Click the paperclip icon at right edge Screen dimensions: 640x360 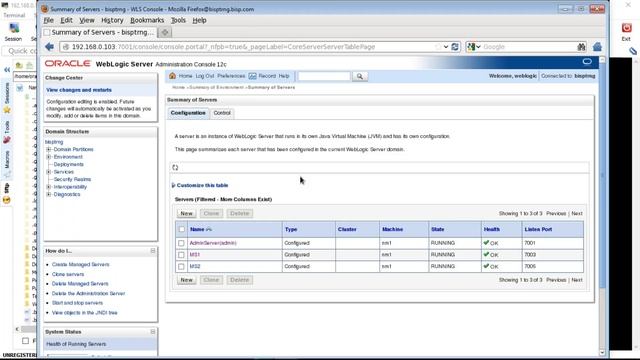632,51
